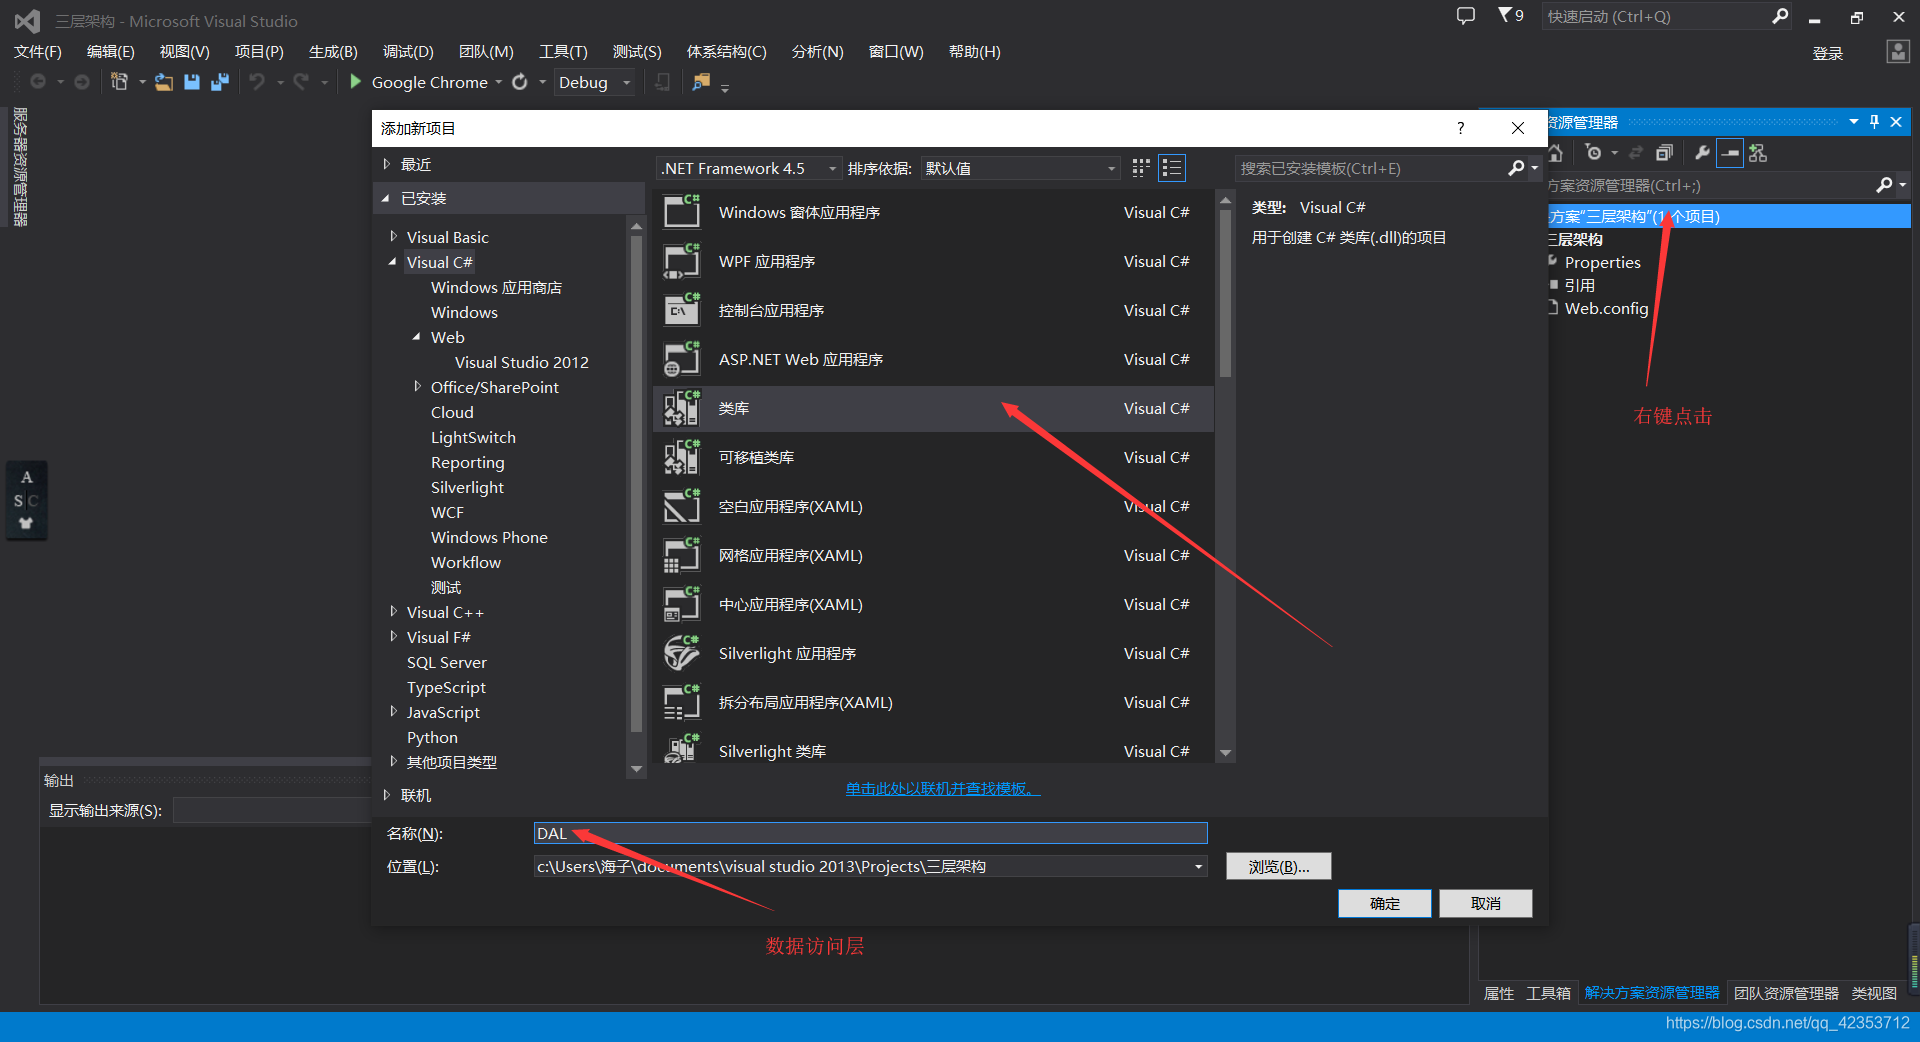The width and height of the screenshot is (1920, 1042).
Task: Select the Silverlight 应用程序 template
Action: click(x=933, y=653)
